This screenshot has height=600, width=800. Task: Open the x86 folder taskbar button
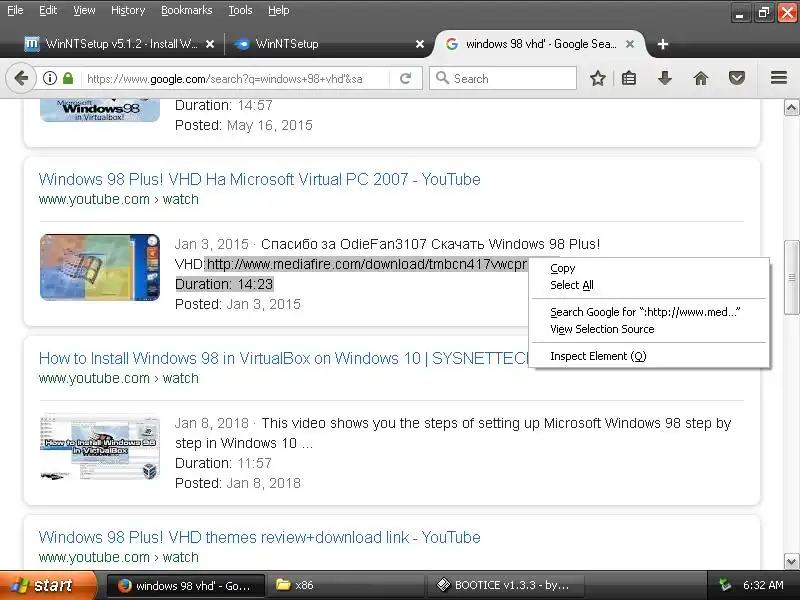pos(345,586)
